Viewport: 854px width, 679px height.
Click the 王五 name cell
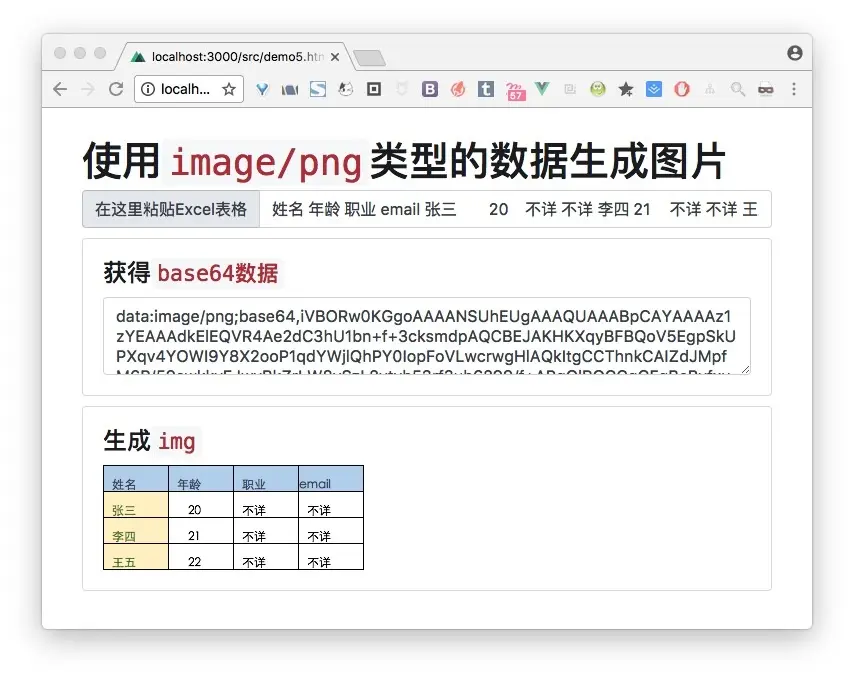(136, 557)
